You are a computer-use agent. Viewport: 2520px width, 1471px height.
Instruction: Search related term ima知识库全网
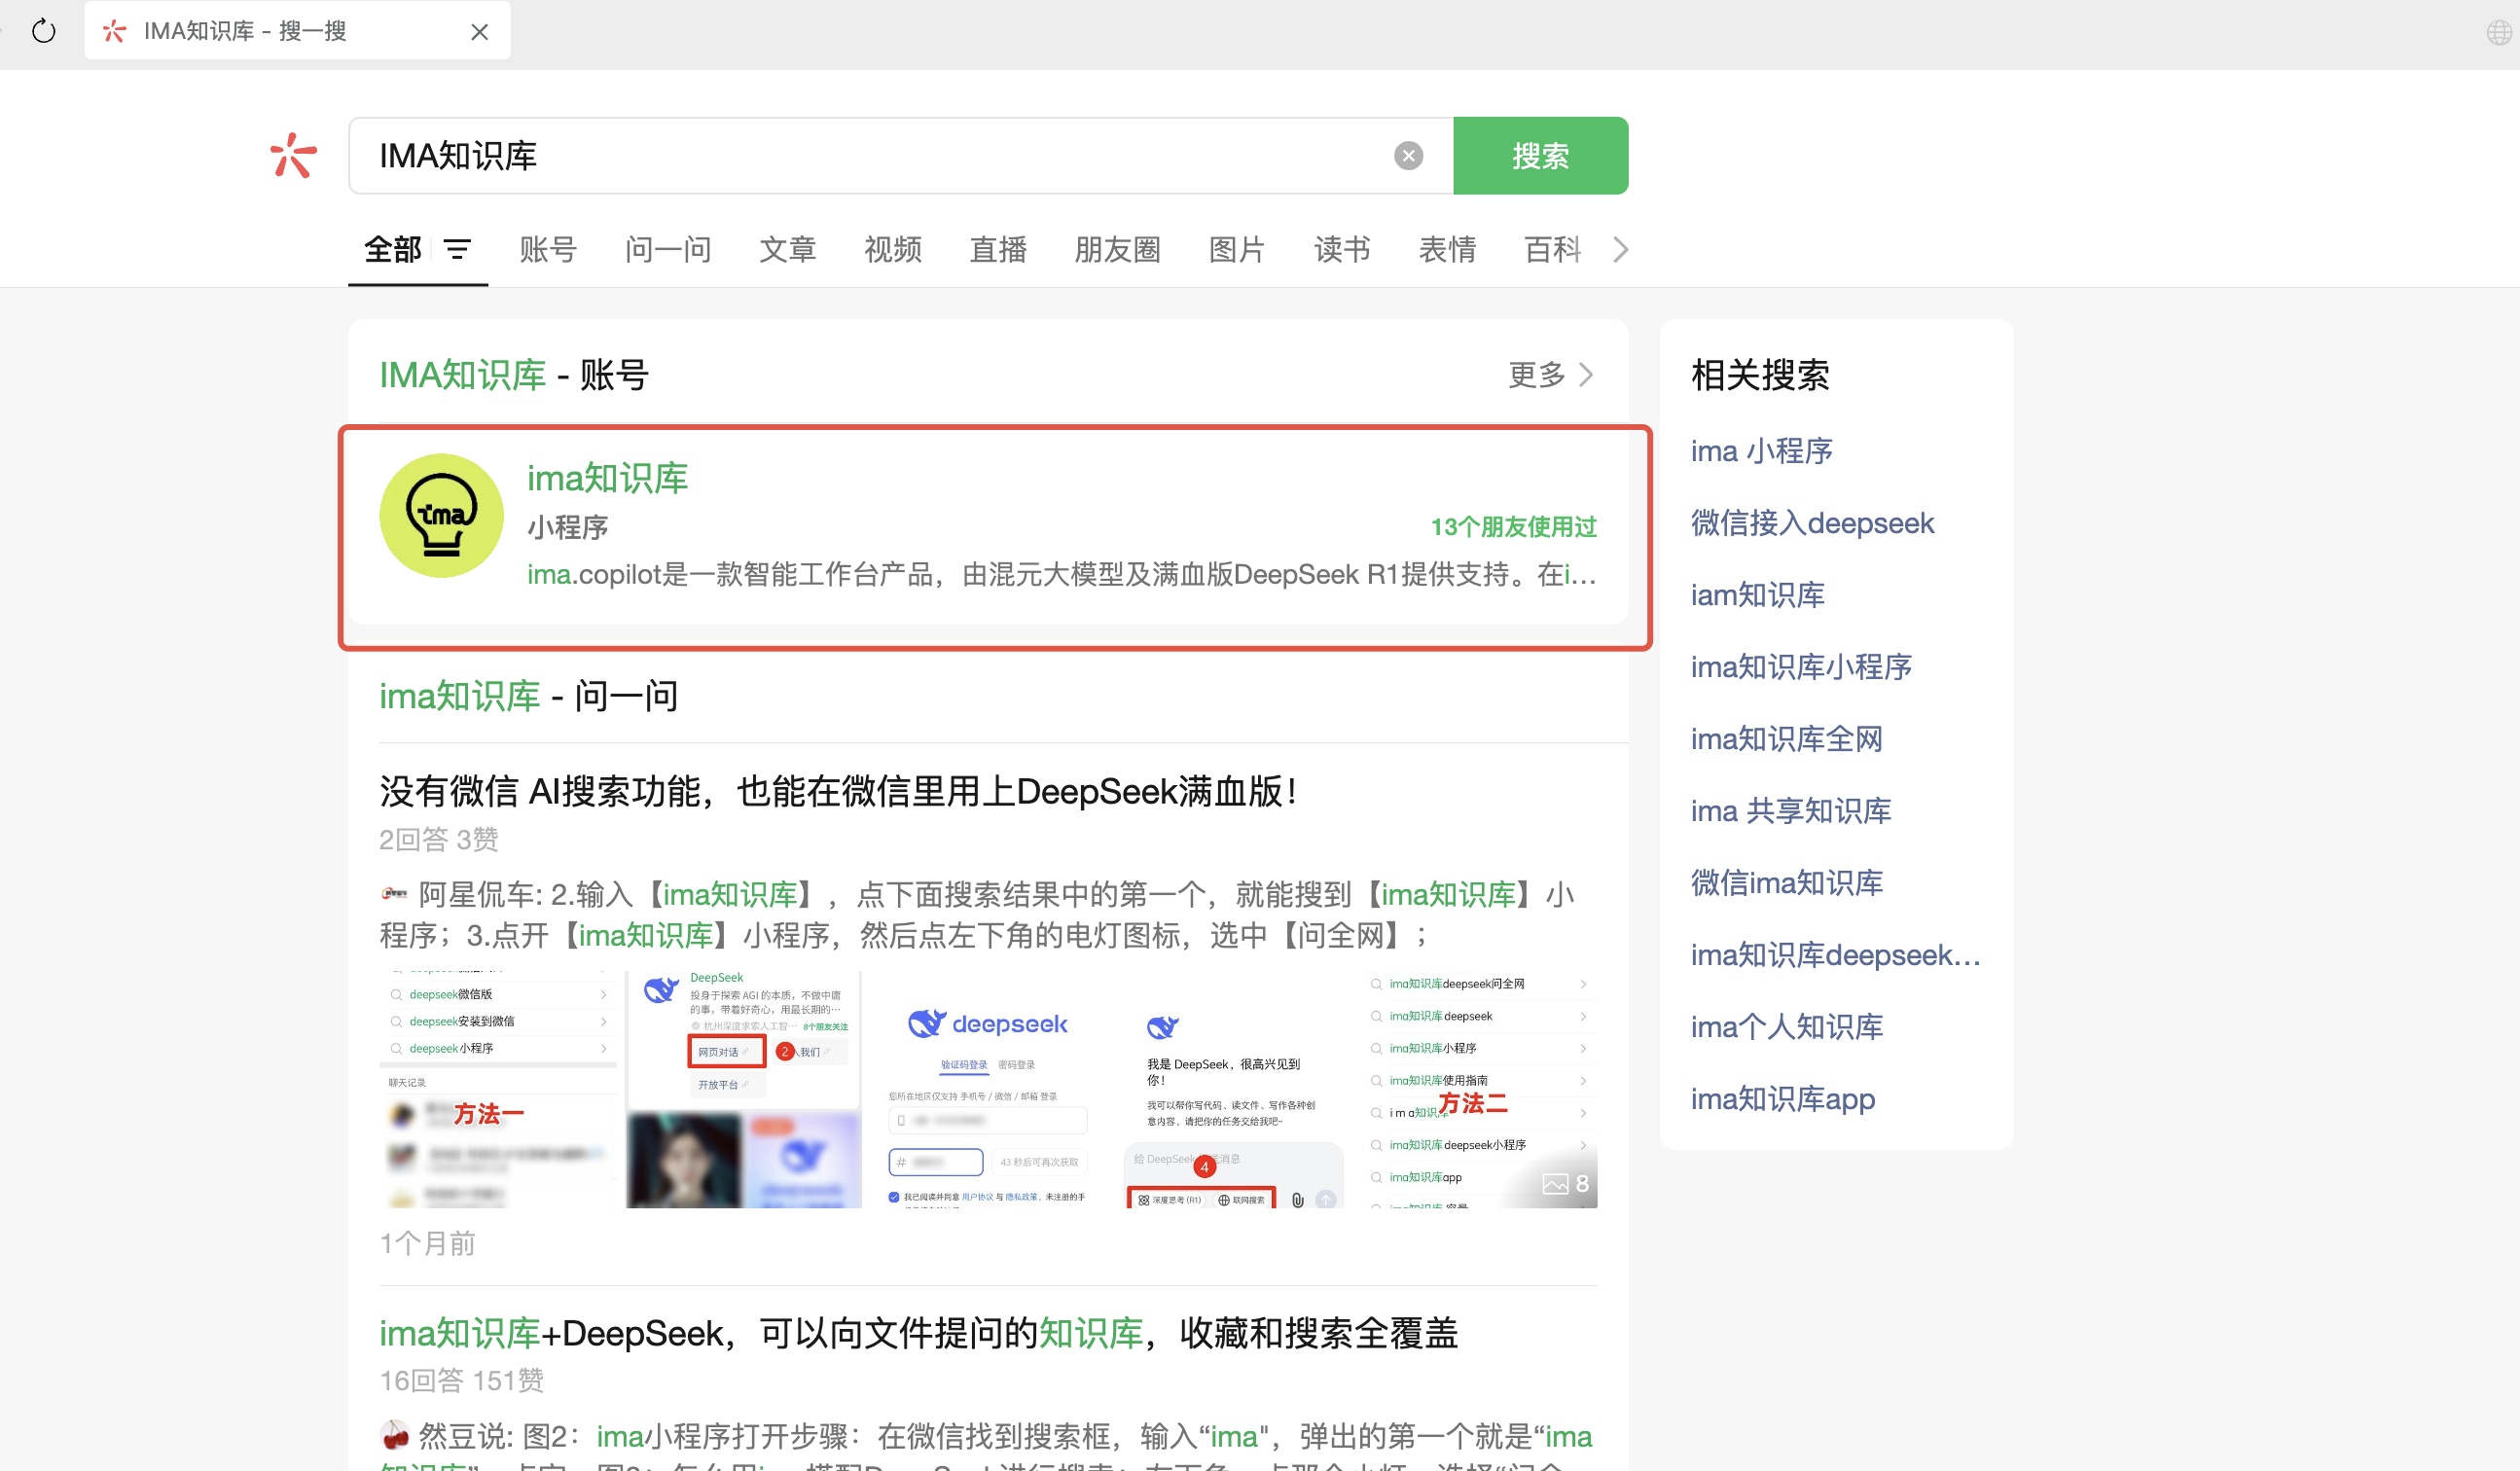pos(1786,739)
